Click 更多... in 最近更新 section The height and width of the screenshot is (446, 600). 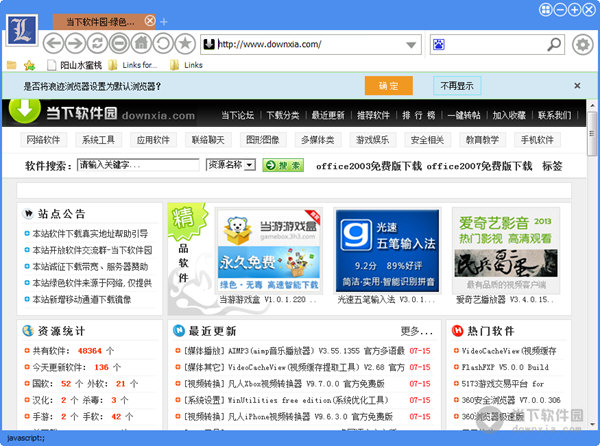(x=416, y=331)
